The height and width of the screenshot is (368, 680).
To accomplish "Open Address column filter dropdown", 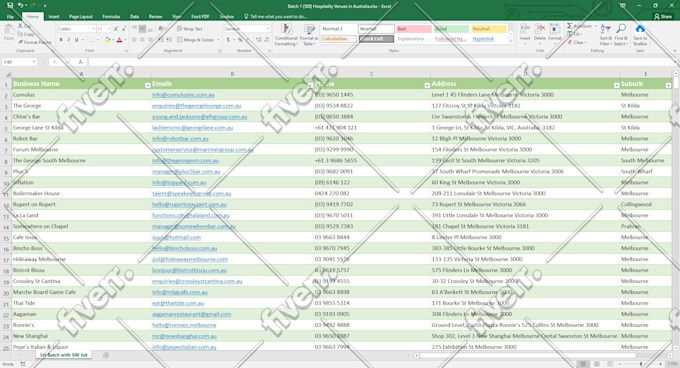I will click(616, 85).
